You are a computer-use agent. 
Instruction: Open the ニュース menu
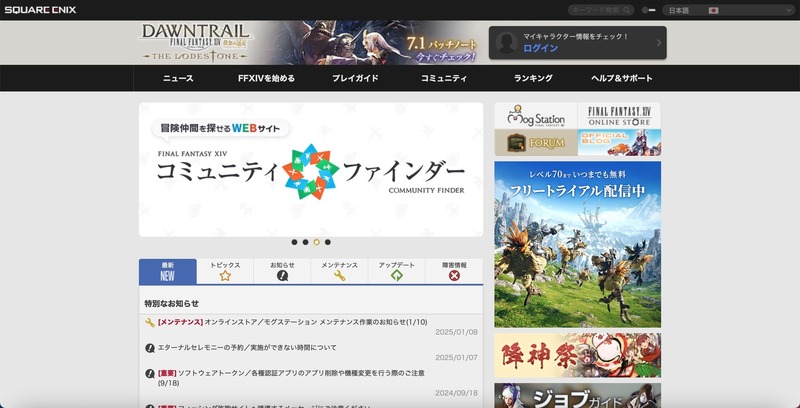click(178, 78)
